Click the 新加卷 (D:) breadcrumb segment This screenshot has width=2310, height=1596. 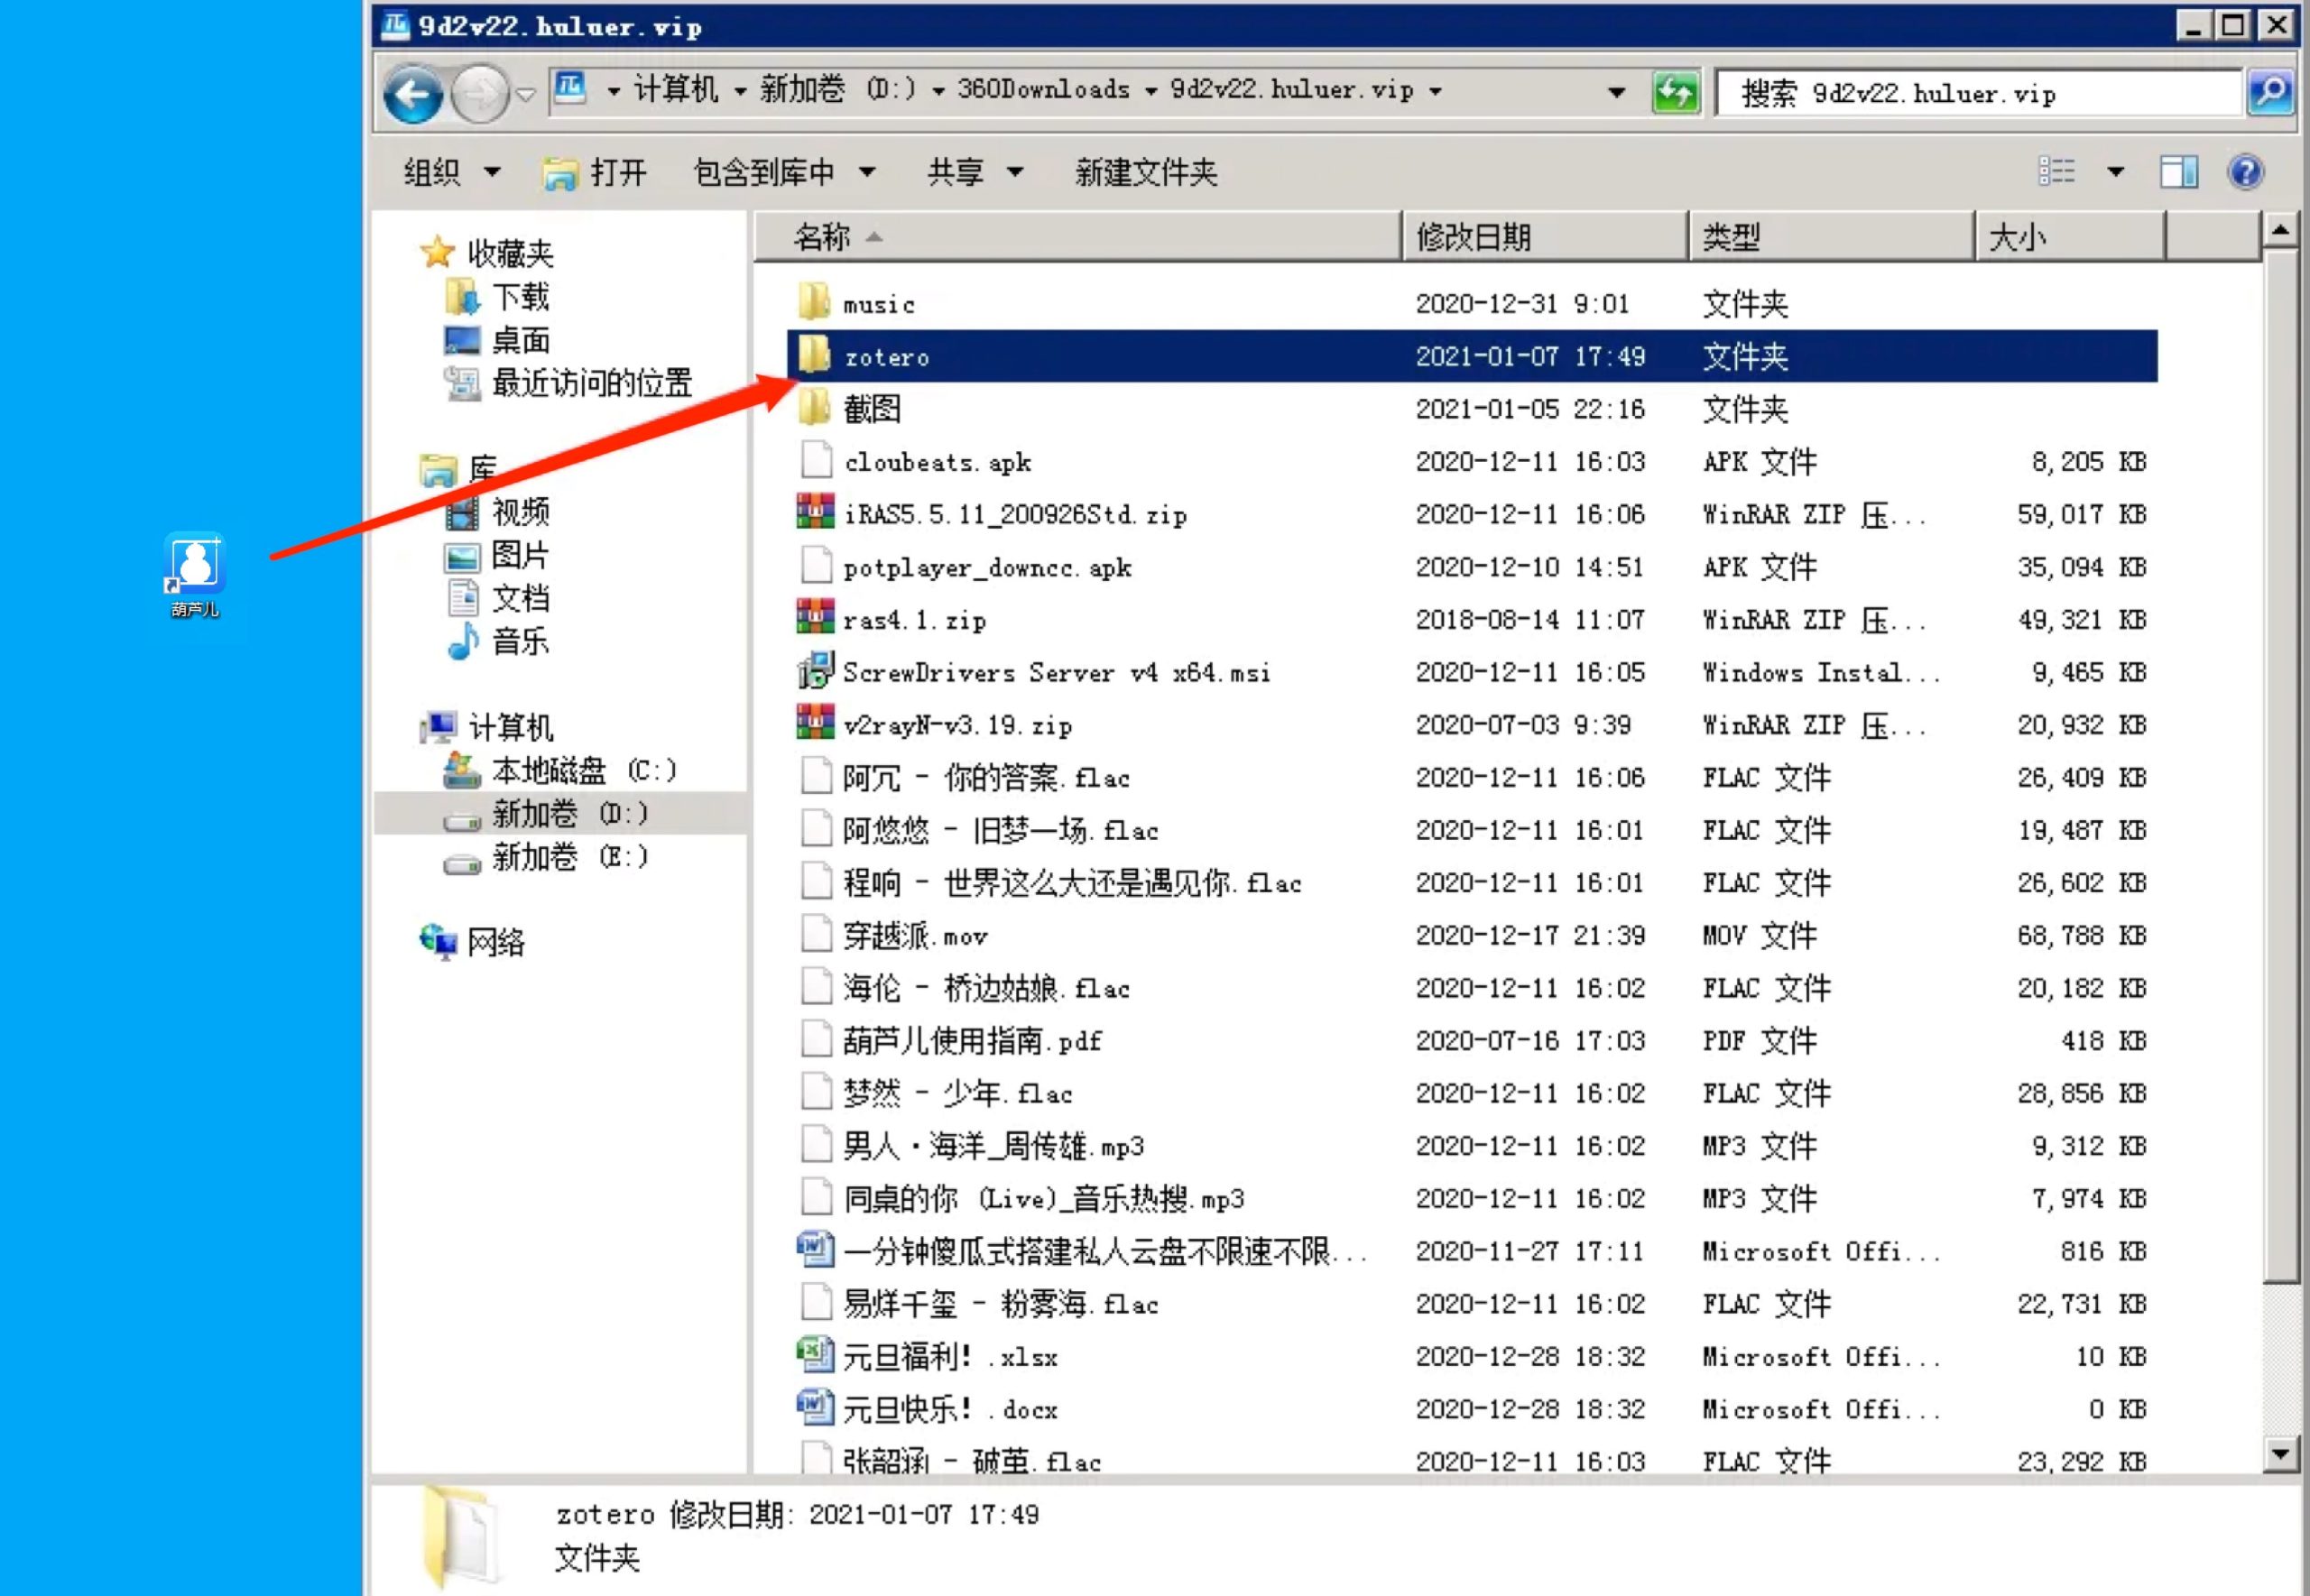click(x=837, y=89)
